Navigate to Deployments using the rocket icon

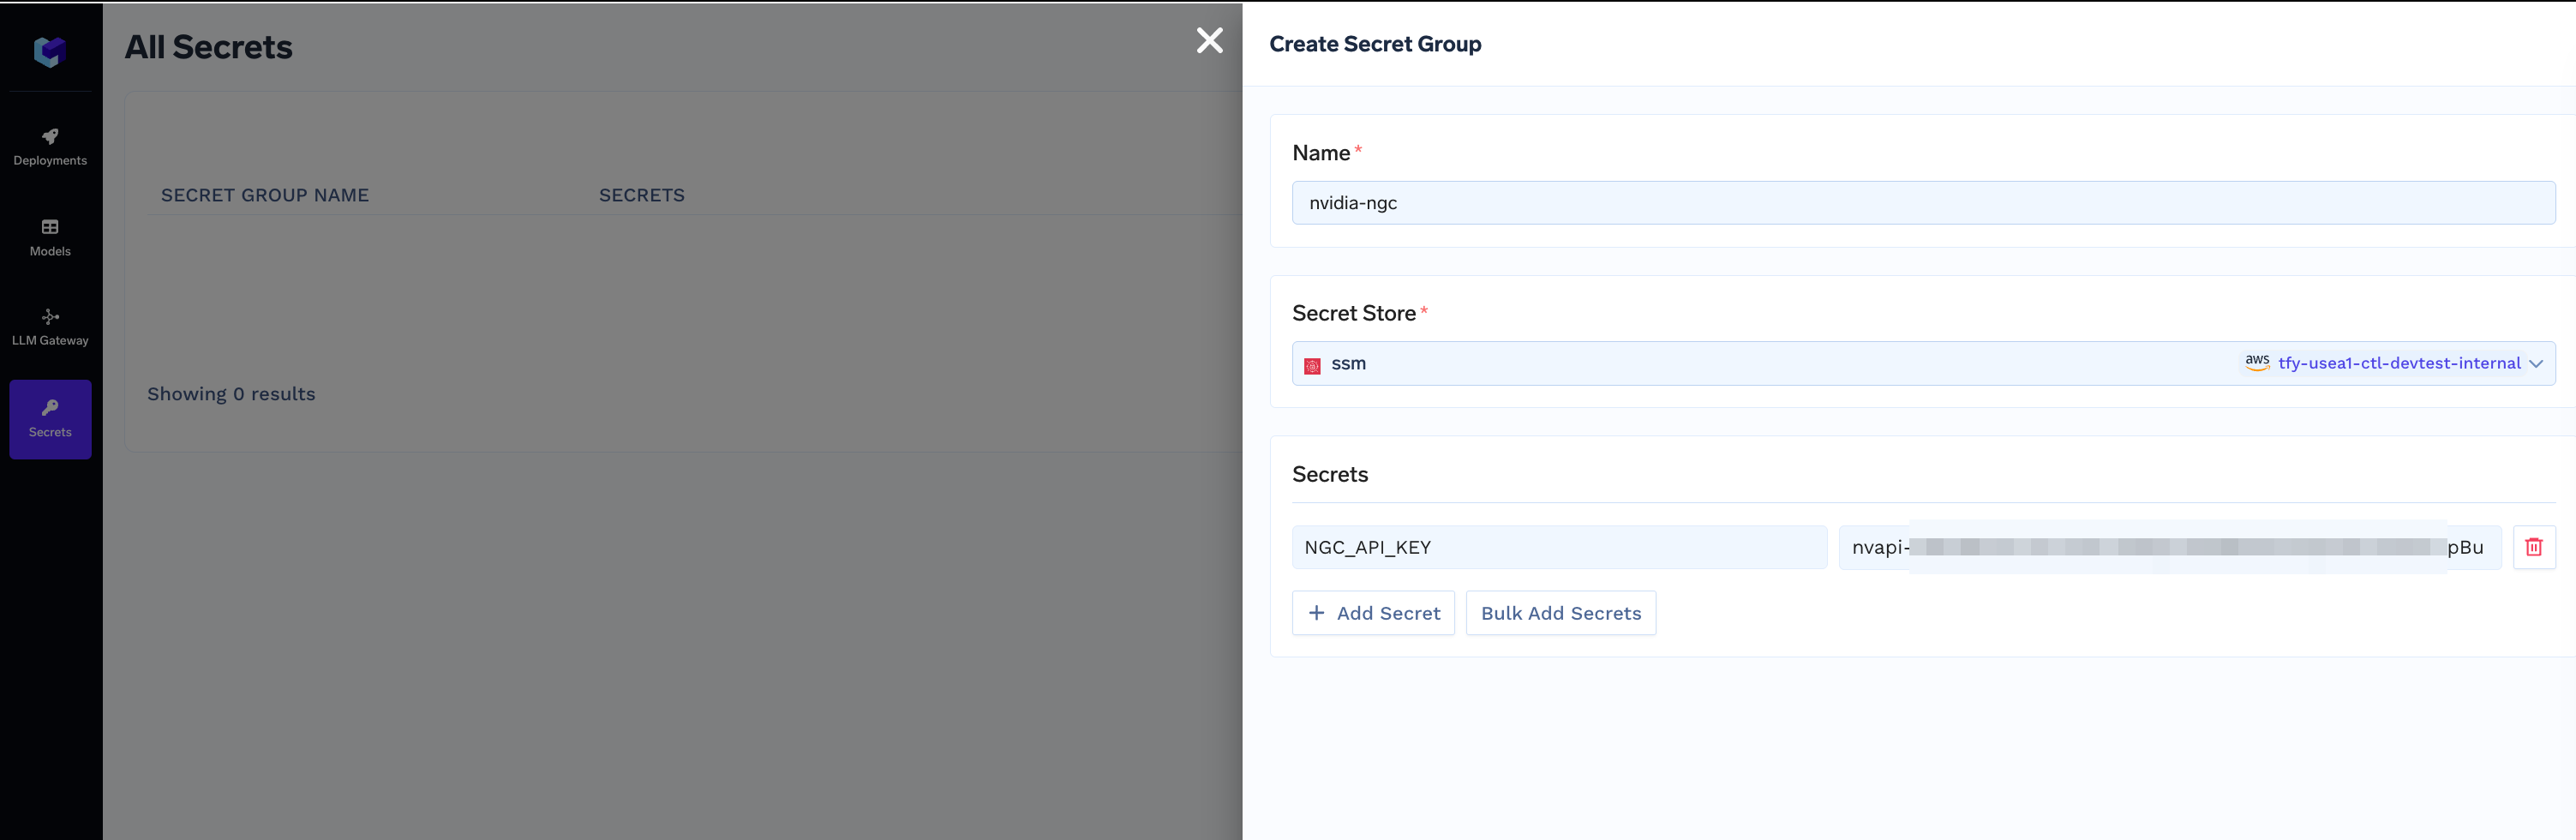pyautogui.click(x=50, y=138)
